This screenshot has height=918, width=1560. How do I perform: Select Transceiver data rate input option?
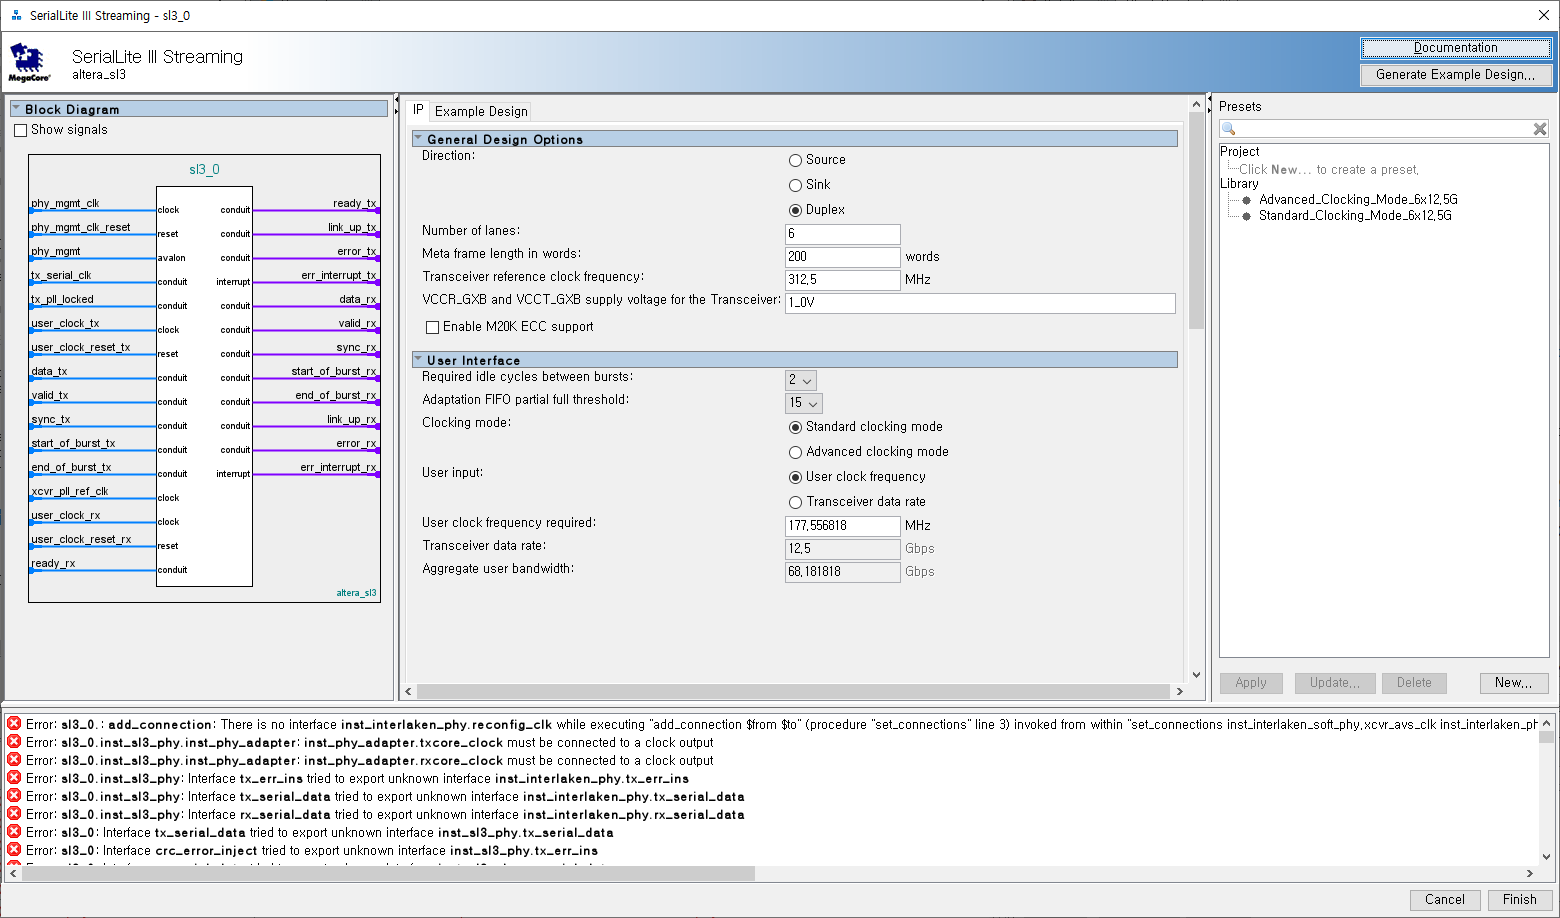(x=796, y=502)
